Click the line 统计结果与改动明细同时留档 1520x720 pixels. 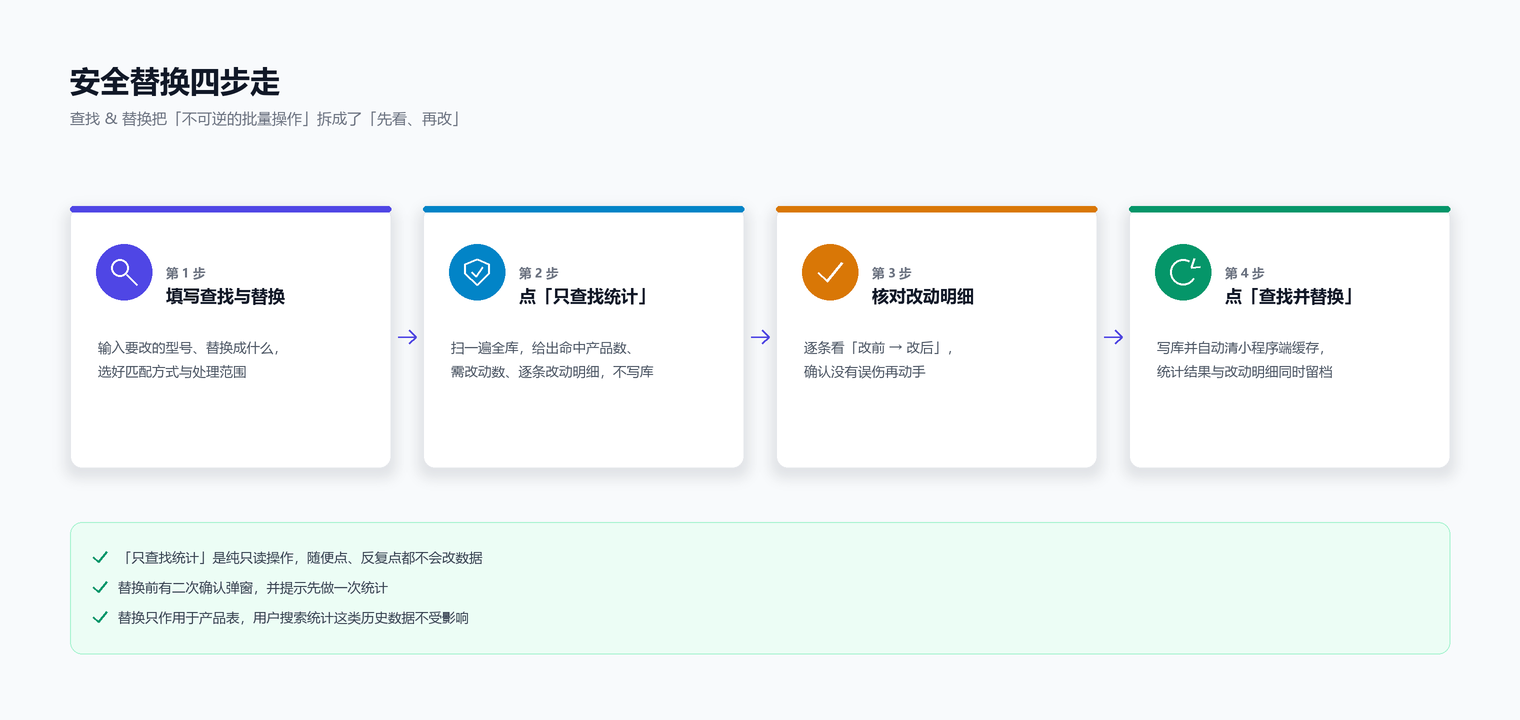[1245, 372]
